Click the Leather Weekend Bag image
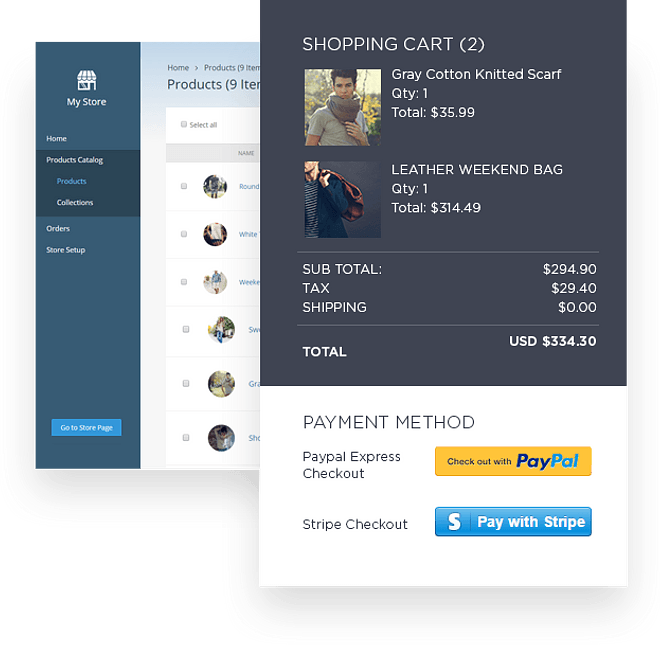Viewport: 660px width, 645px height. (x=343, y=200)
